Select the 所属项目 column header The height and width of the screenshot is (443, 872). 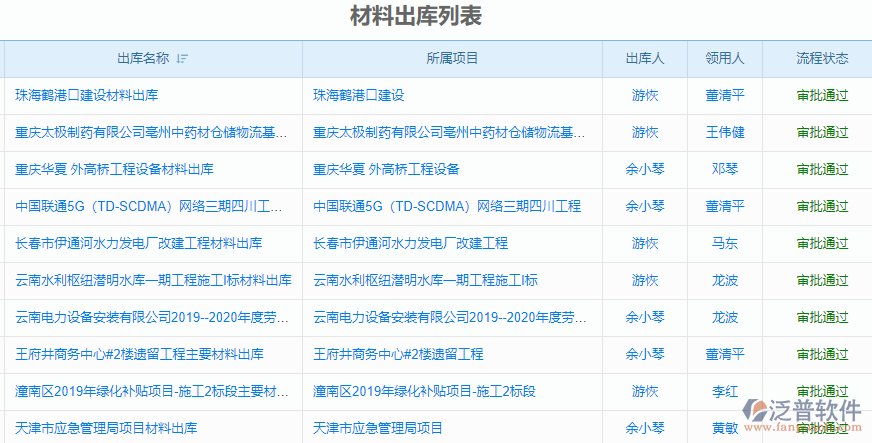click(452, 59)
